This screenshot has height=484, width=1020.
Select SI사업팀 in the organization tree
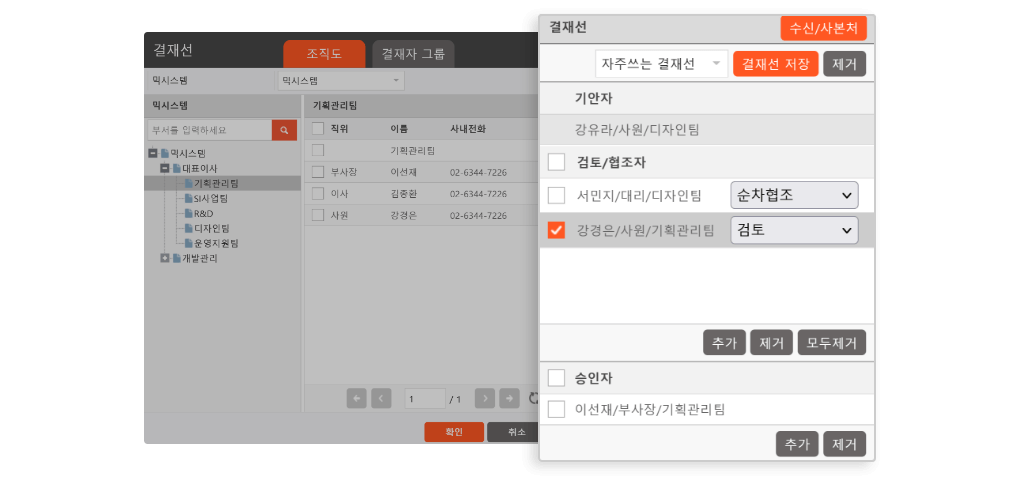pyautogui.click(x=211, y=198)
